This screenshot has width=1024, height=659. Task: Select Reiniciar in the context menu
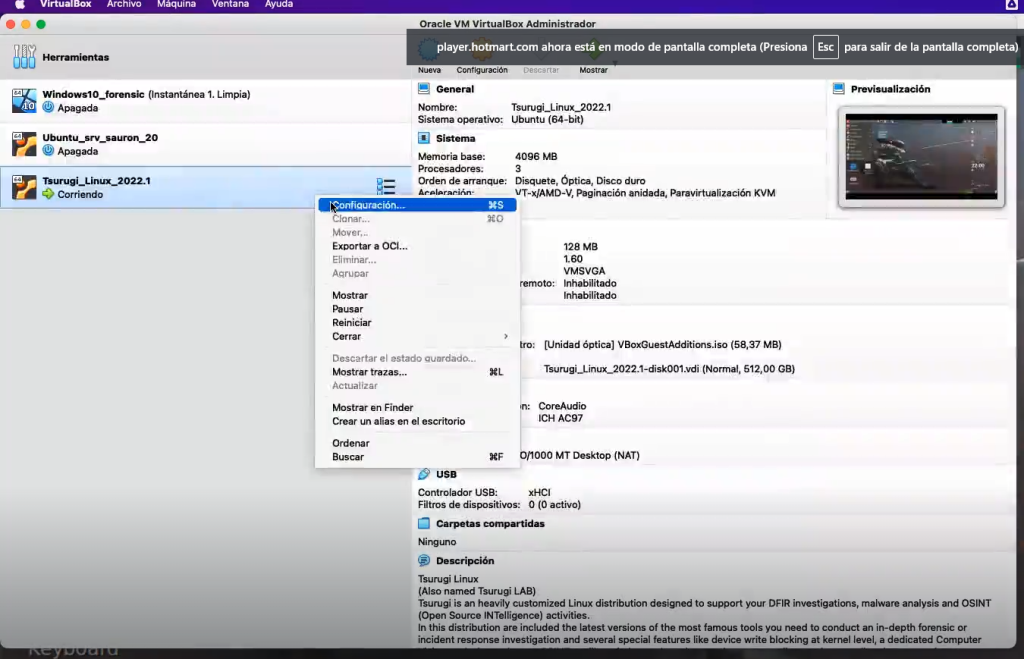tap(417, 323)
